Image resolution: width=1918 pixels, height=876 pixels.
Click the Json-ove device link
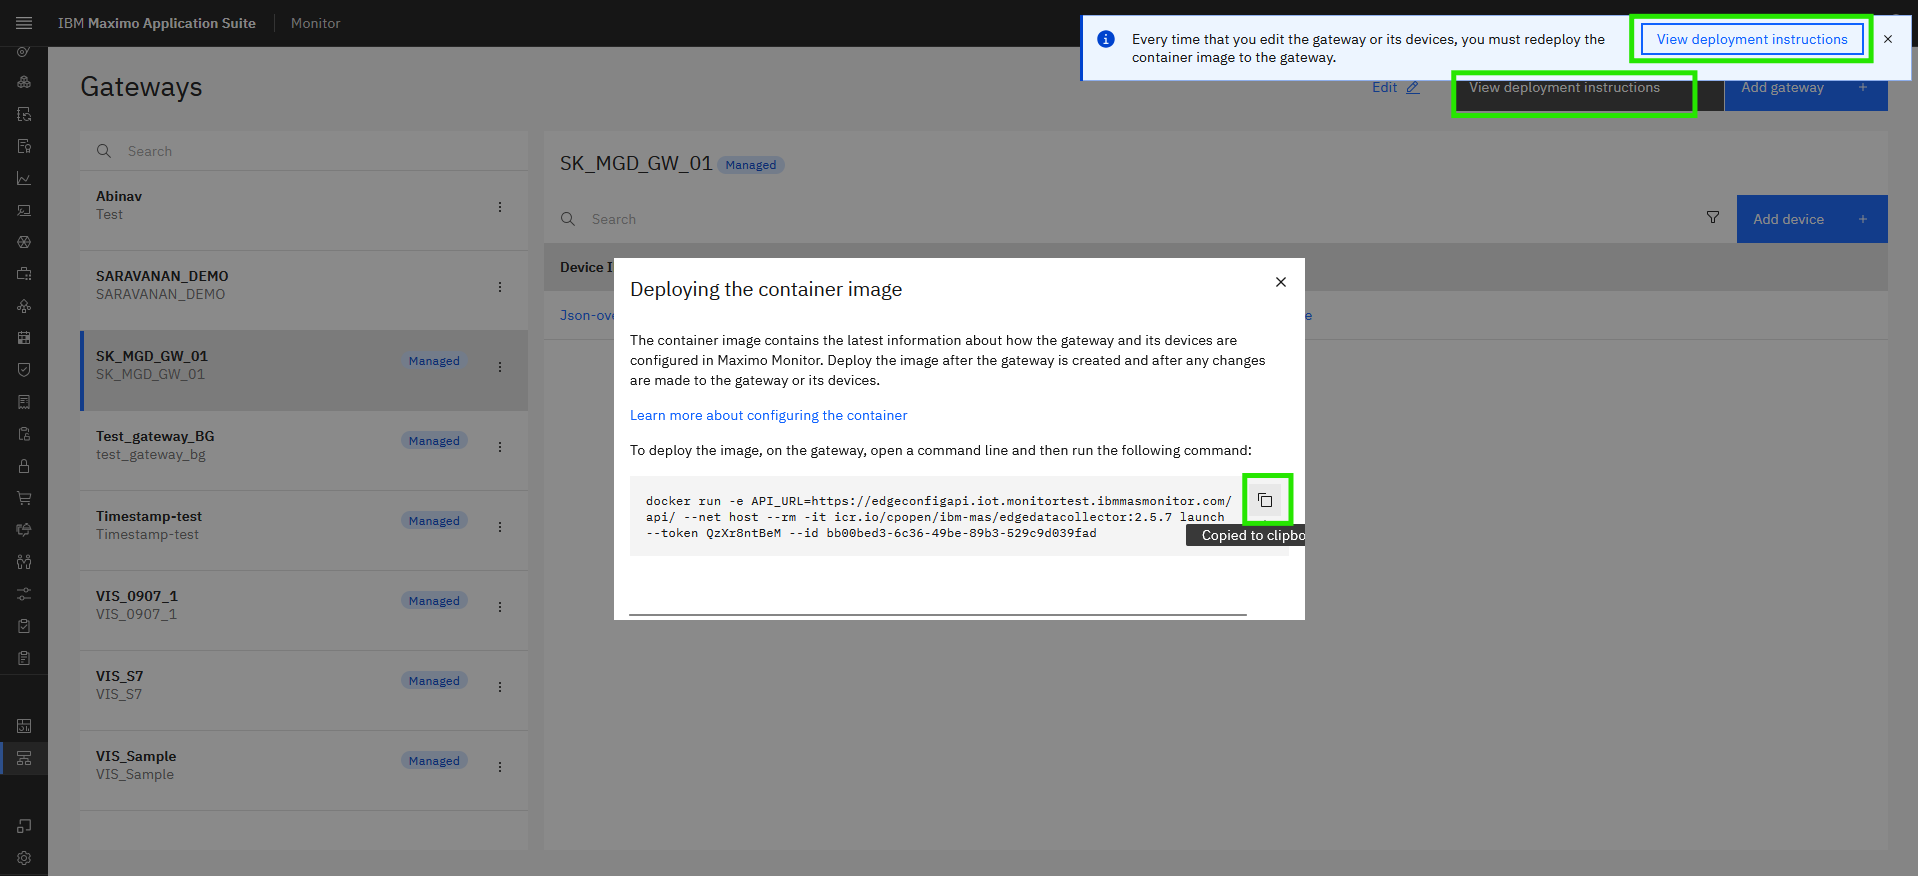(587, 315)
